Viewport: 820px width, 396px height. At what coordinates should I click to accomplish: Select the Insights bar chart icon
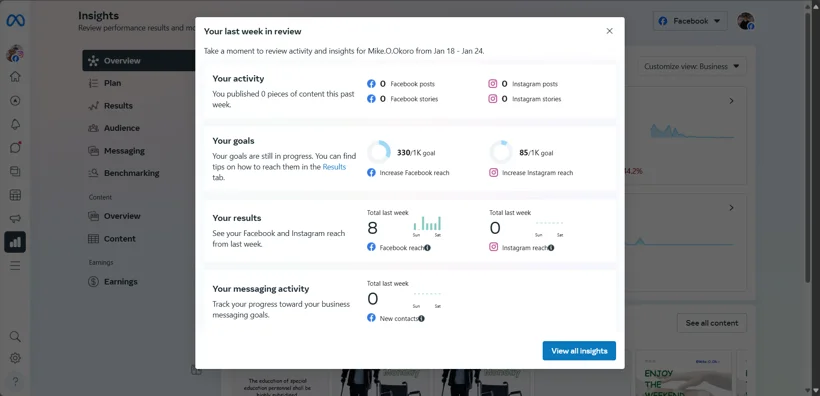pyautogui.click(x=15, y=242)
